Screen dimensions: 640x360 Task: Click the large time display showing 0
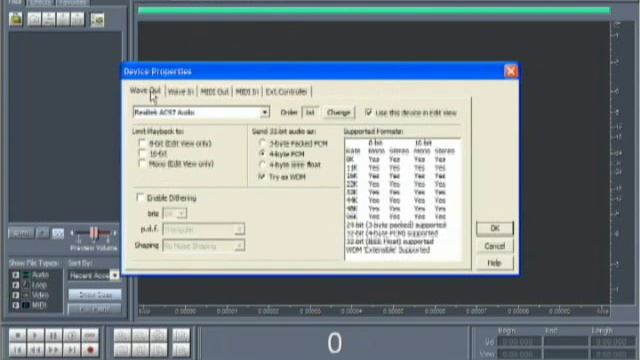tap(334, 342)
